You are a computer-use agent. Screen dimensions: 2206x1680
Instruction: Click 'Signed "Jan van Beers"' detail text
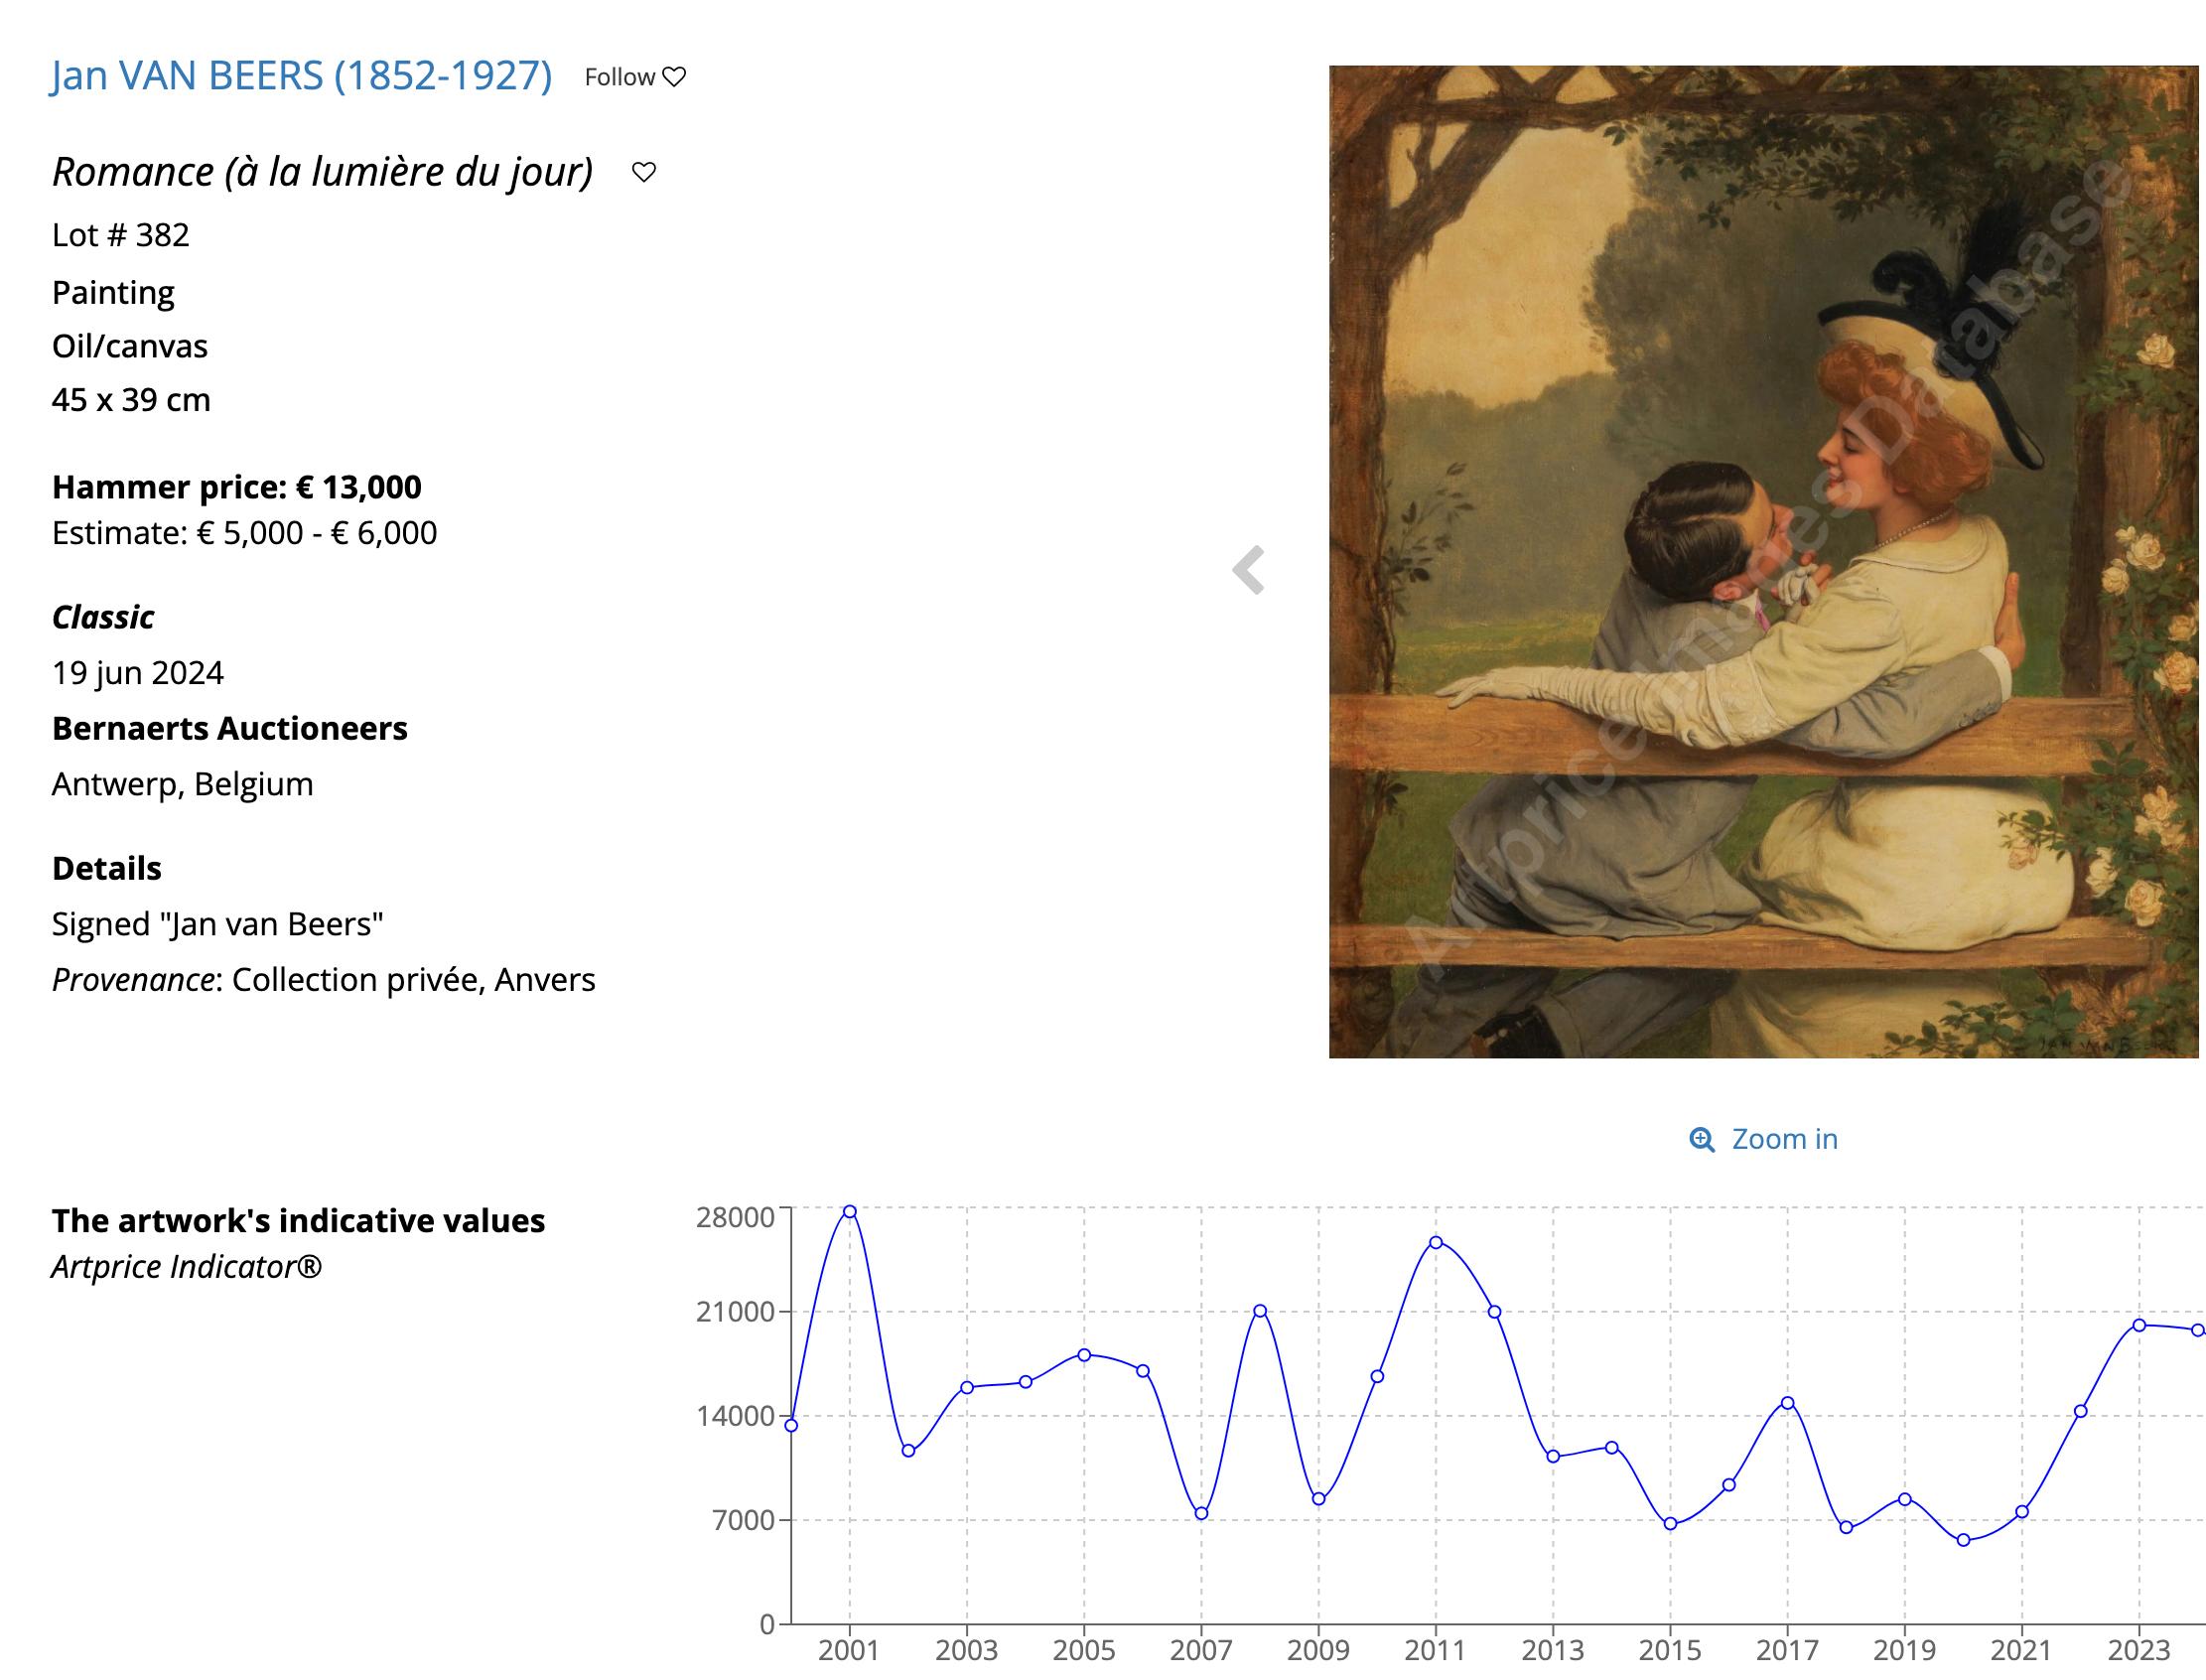[218, 924]
